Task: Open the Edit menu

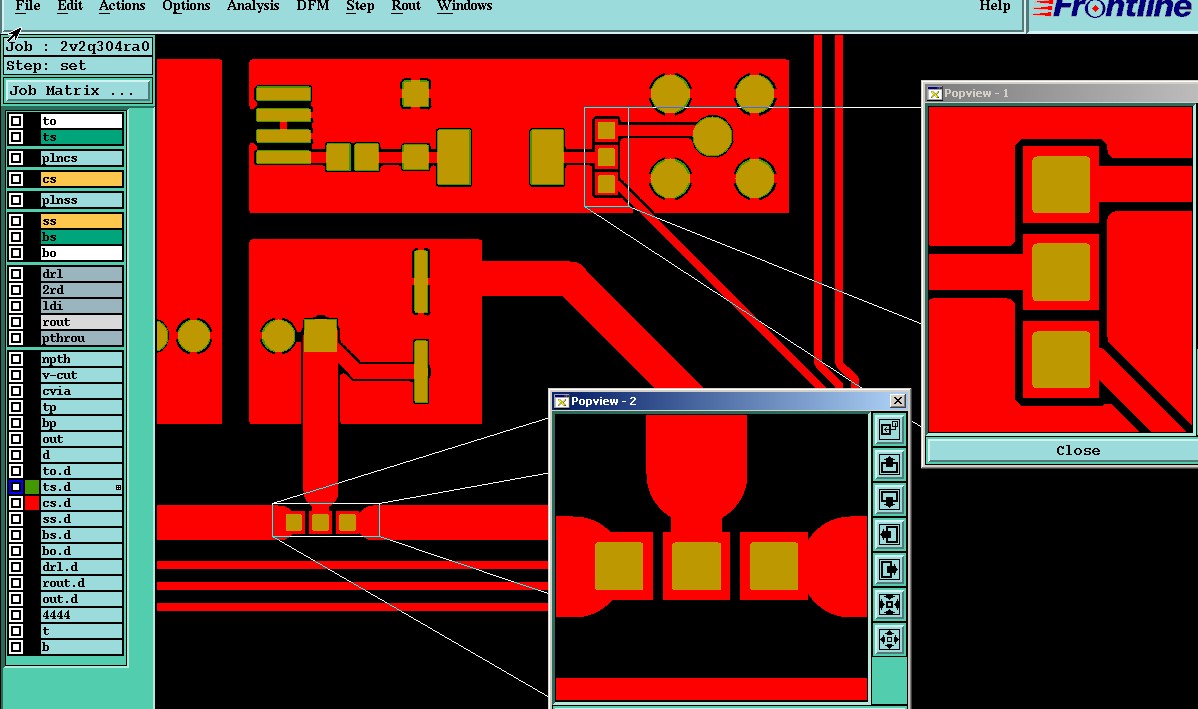Action: (x=70, y=6)
